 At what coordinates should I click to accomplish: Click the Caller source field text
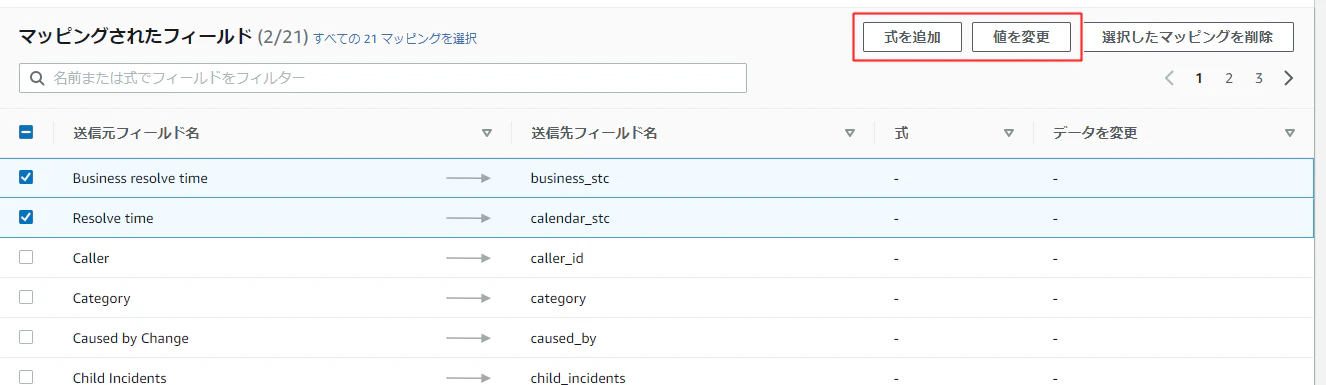(91, 258)
